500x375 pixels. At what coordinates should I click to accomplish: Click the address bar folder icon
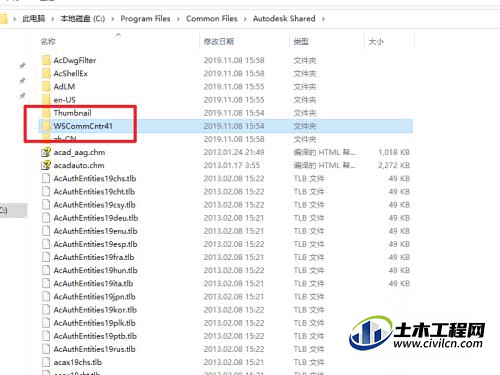tap(3, 19)
